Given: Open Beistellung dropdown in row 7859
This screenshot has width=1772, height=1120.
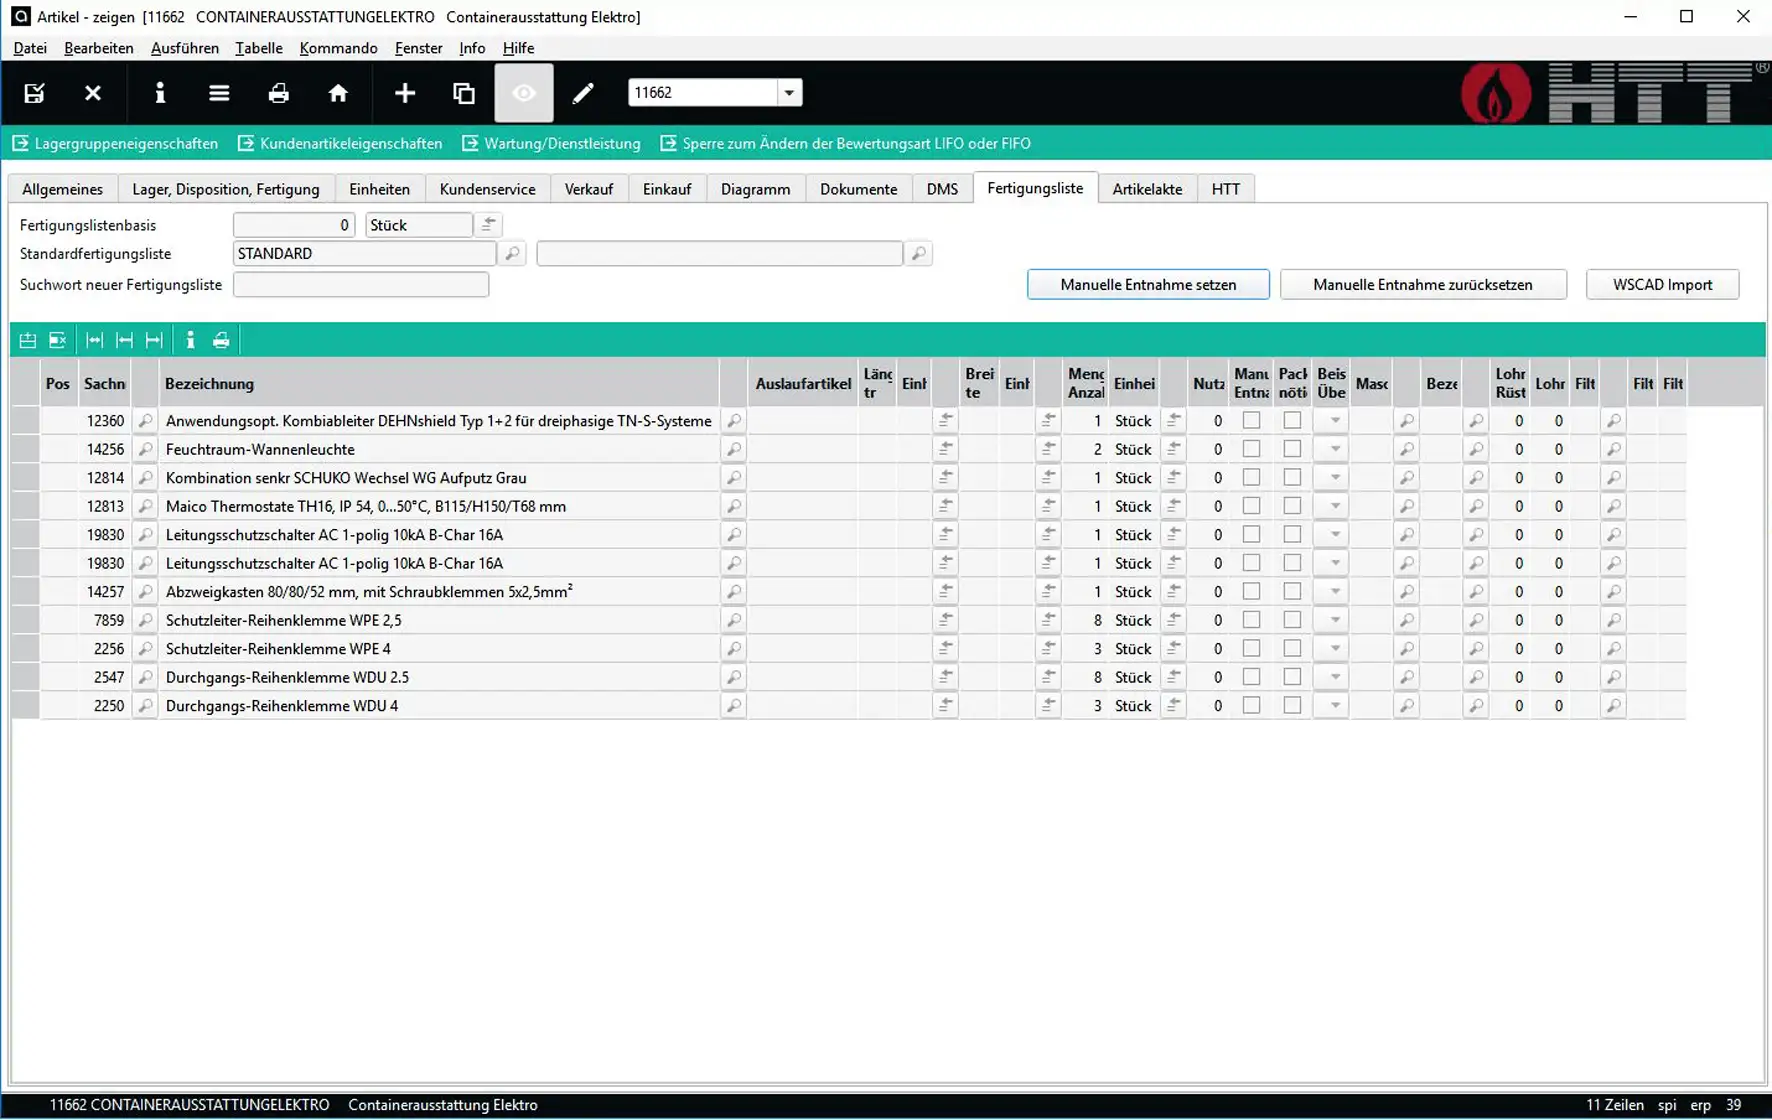Looking at the screenshot, I should tap(1334, 620).
